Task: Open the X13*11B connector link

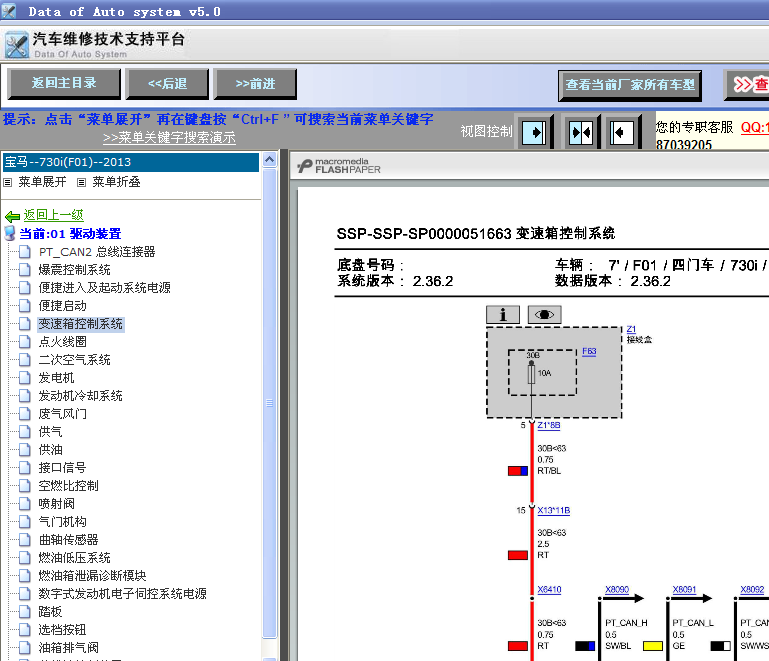Action: [554, 510]
